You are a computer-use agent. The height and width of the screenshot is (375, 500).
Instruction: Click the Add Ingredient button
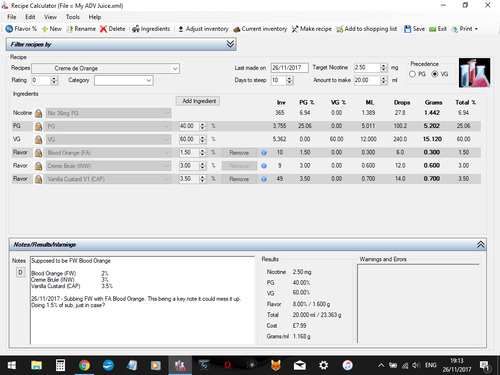pyautogui.click(x=198, y=101)
